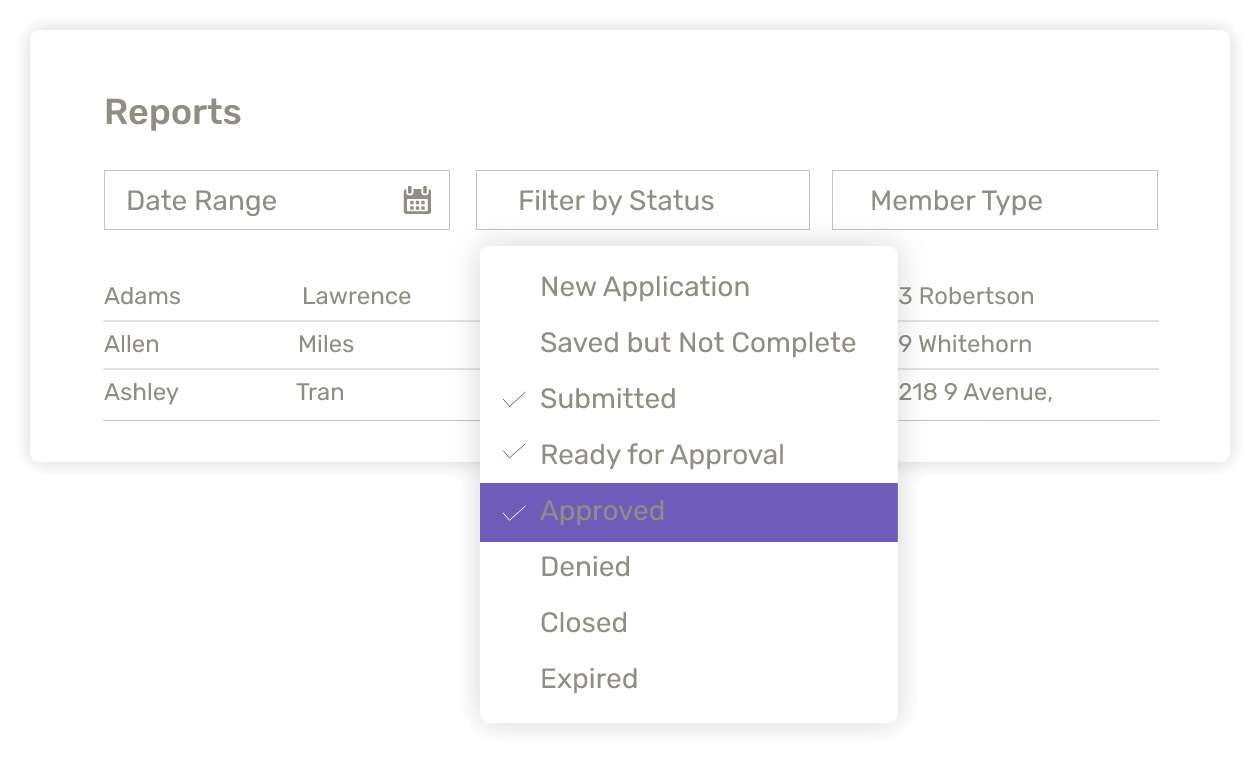Click the highlighted Approved option
The image size is (1260, 768).
coord(688,512)
